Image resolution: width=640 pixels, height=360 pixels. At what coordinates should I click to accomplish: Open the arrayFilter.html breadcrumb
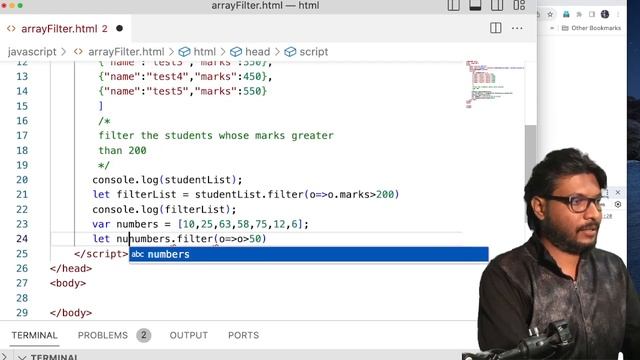pyautogui.click(x=126, y=52)
